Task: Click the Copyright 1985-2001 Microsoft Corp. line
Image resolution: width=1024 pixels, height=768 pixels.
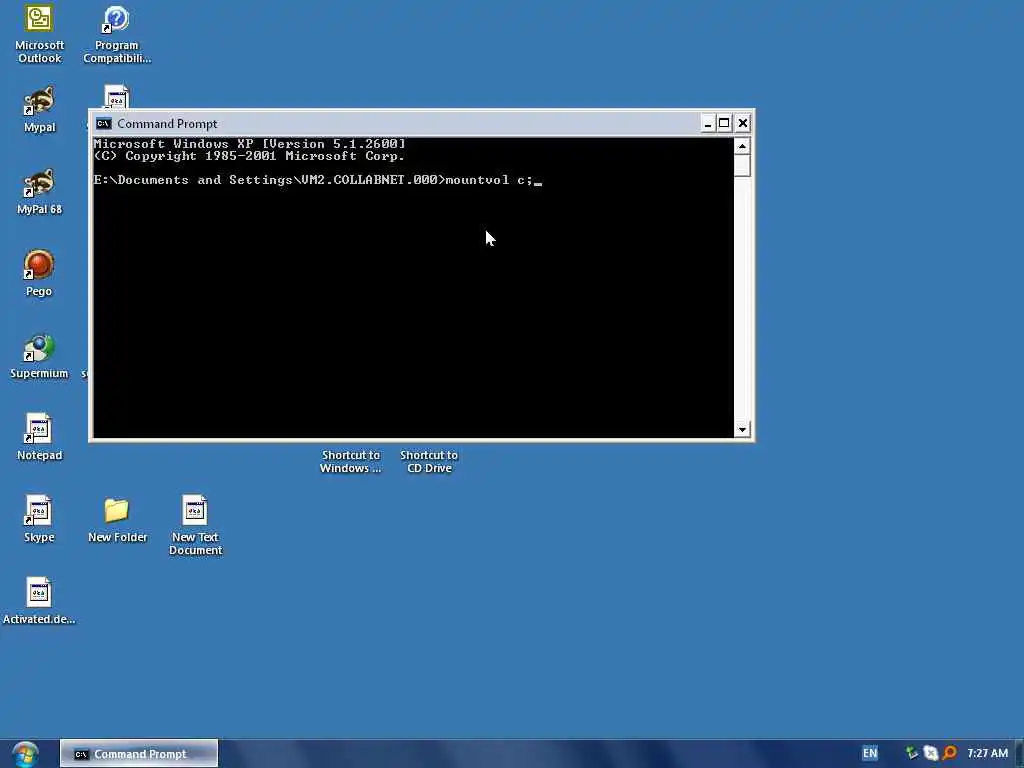Action: [249, 156]
